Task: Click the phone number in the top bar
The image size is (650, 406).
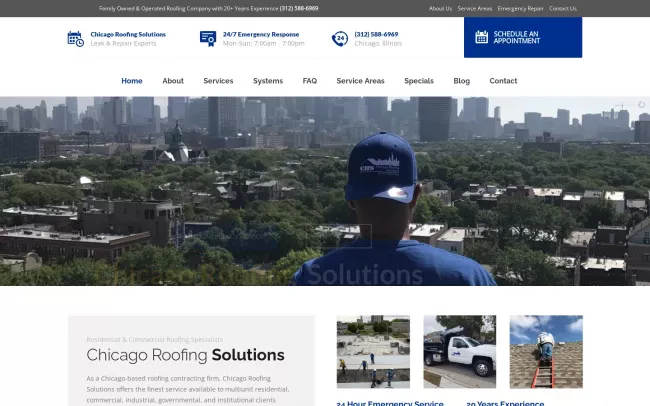Action: coord(299,8)
